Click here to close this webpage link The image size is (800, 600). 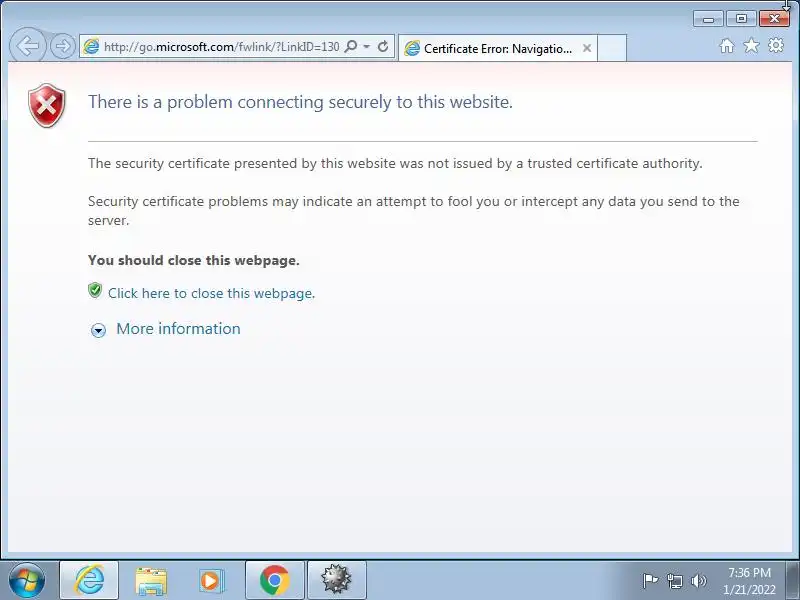click(x=211, y=293)
